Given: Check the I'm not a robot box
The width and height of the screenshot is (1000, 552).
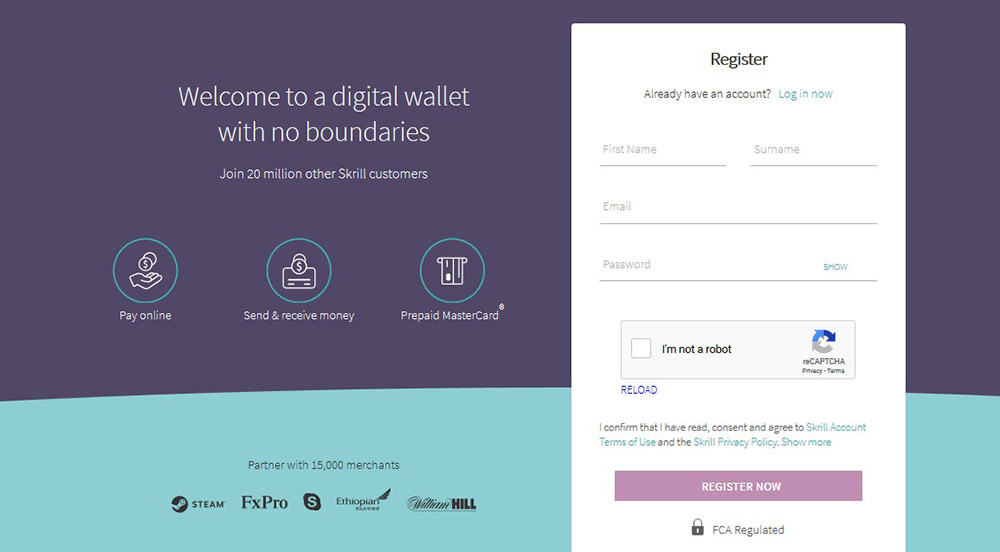Looking at the screenshot, I should pos(641,349).
